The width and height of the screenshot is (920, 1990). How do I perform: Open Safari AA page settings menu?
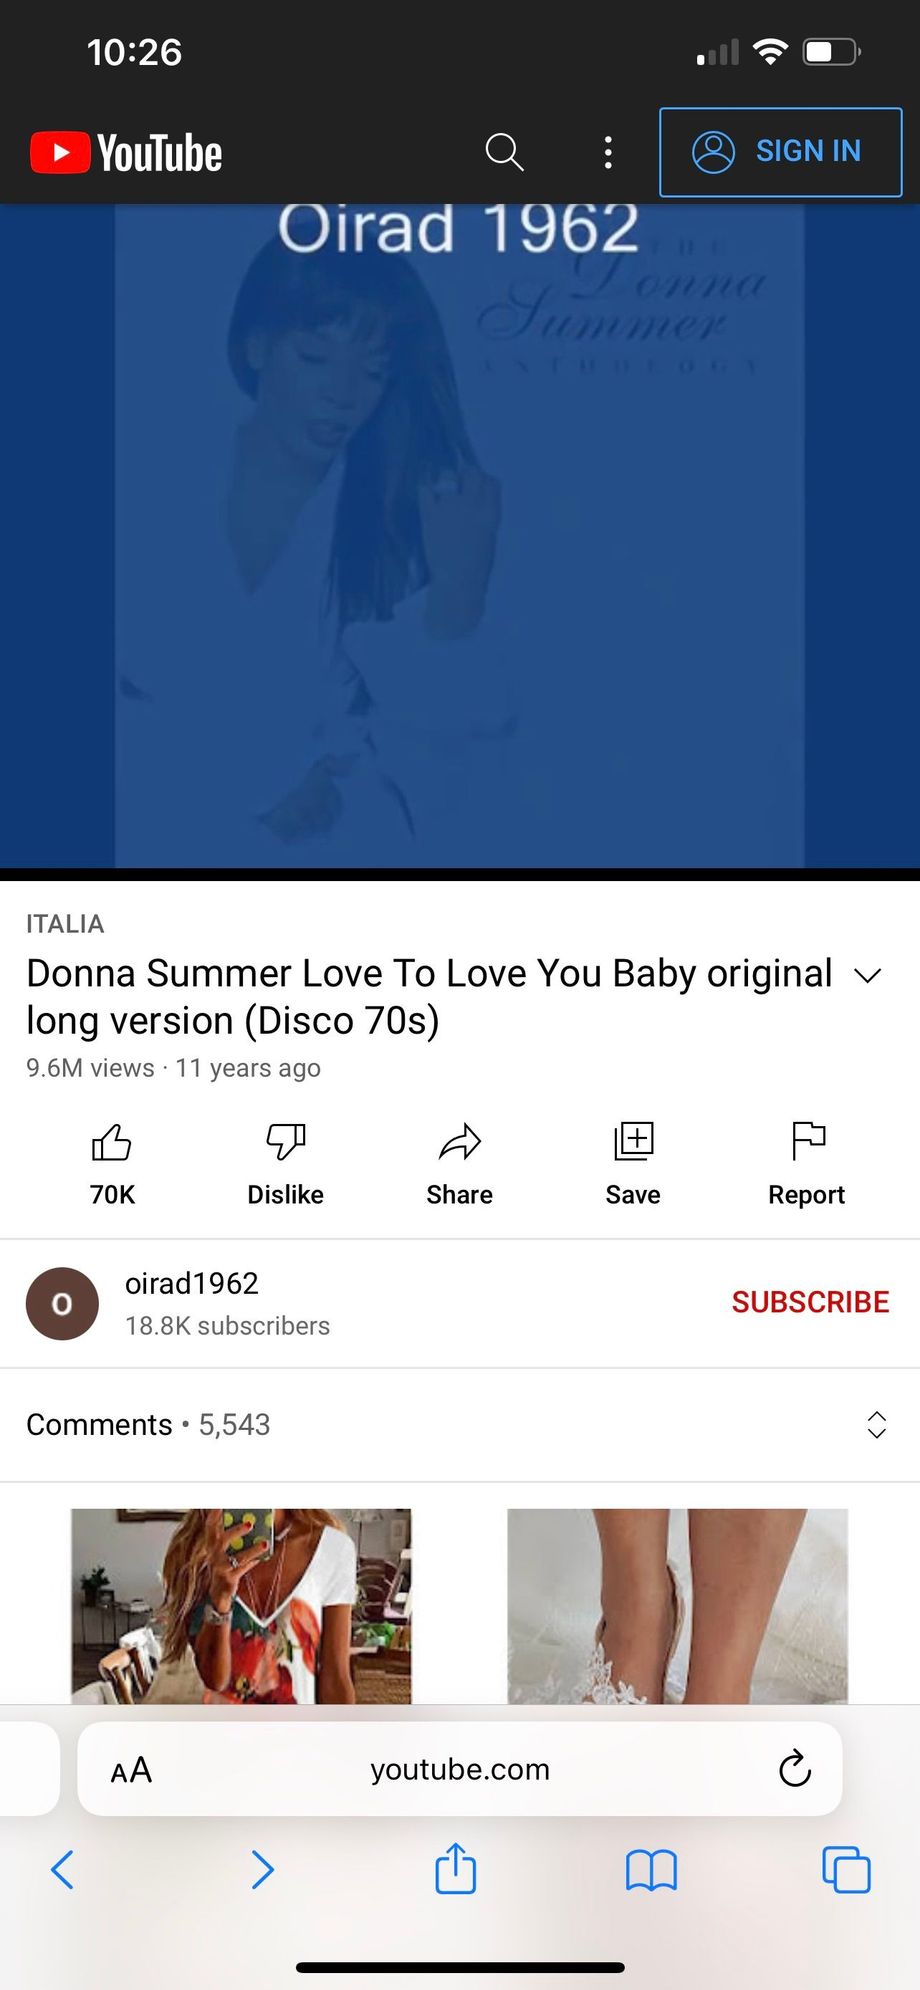tap(131, 1770)
